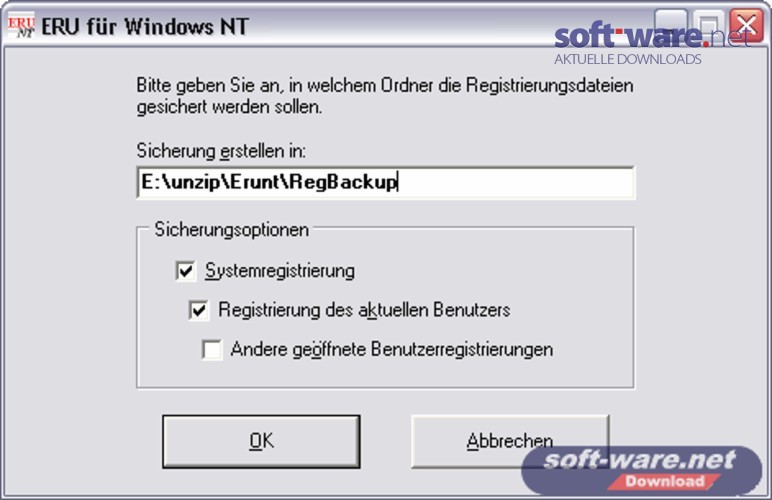The image size is (772, 500).
Task: Click the 'AKTUELLE DOWNLOADS' watermark text
Action: pyautogui.click(x=628, y=60)
